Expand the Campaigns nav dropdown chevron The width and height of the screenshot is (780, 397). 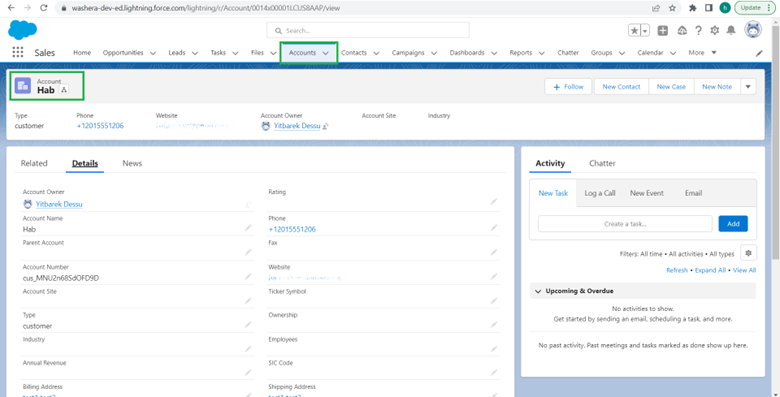[x=434, y=53]
